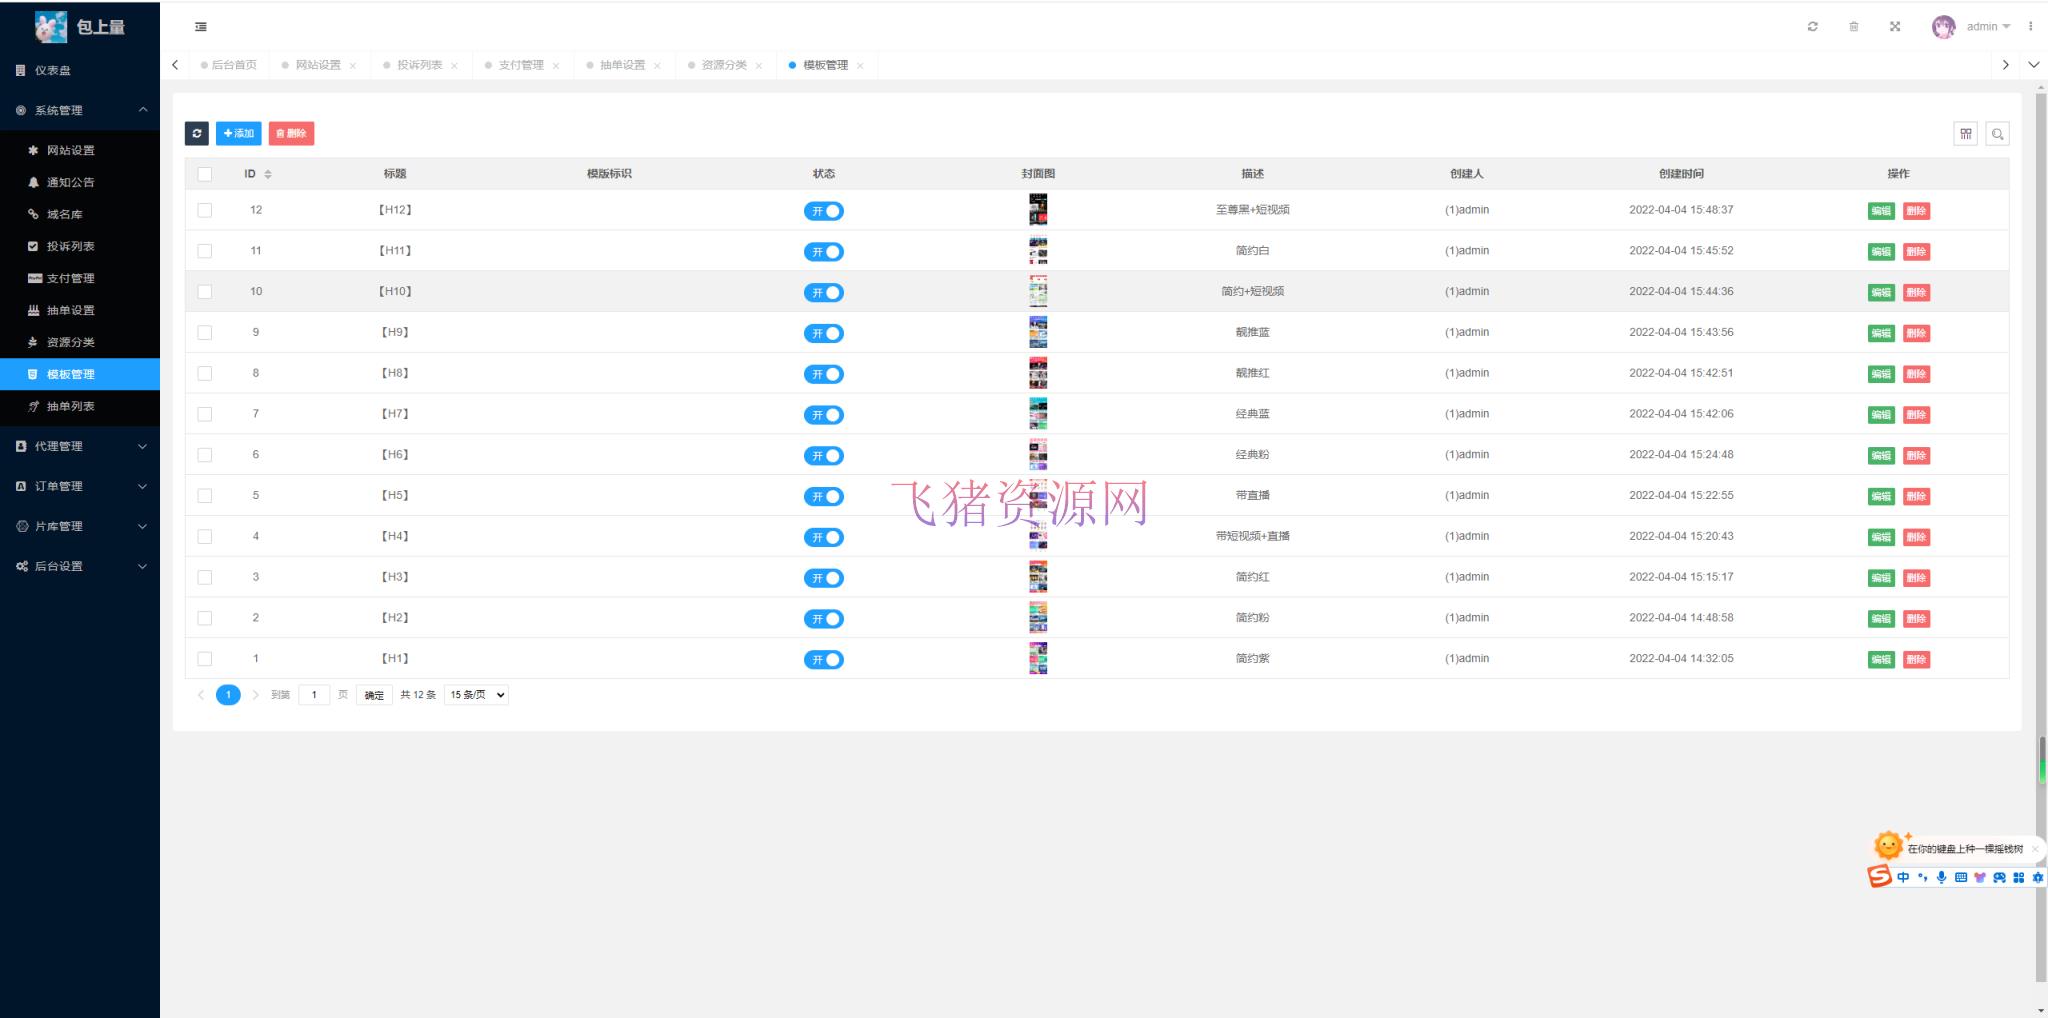
Task: Open column filter grid icon
Action: (1966, 134)
